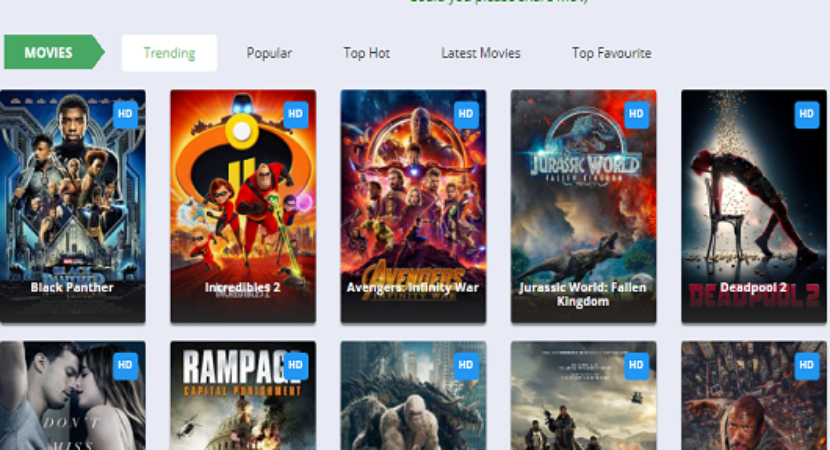Click HD badge on soldiers helicopter poster

tap(636, 365)
